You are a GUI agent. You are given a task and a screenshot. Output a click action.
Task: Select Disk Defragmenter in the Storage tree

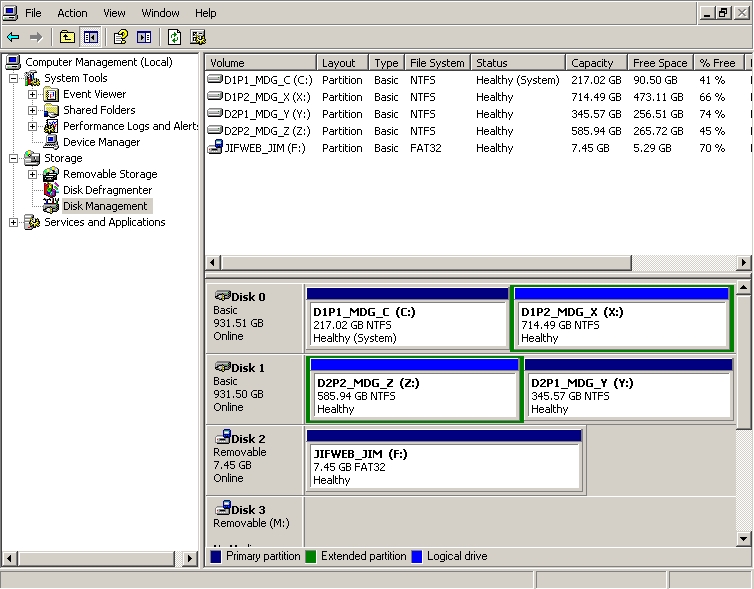[107, 190]
